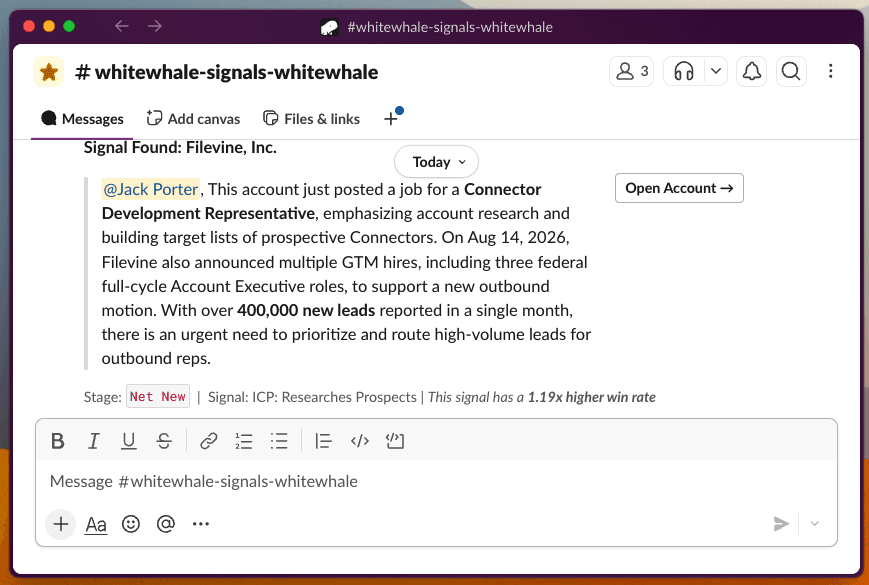
Task: Start an ordered list
Action: [x=244, y=442]
